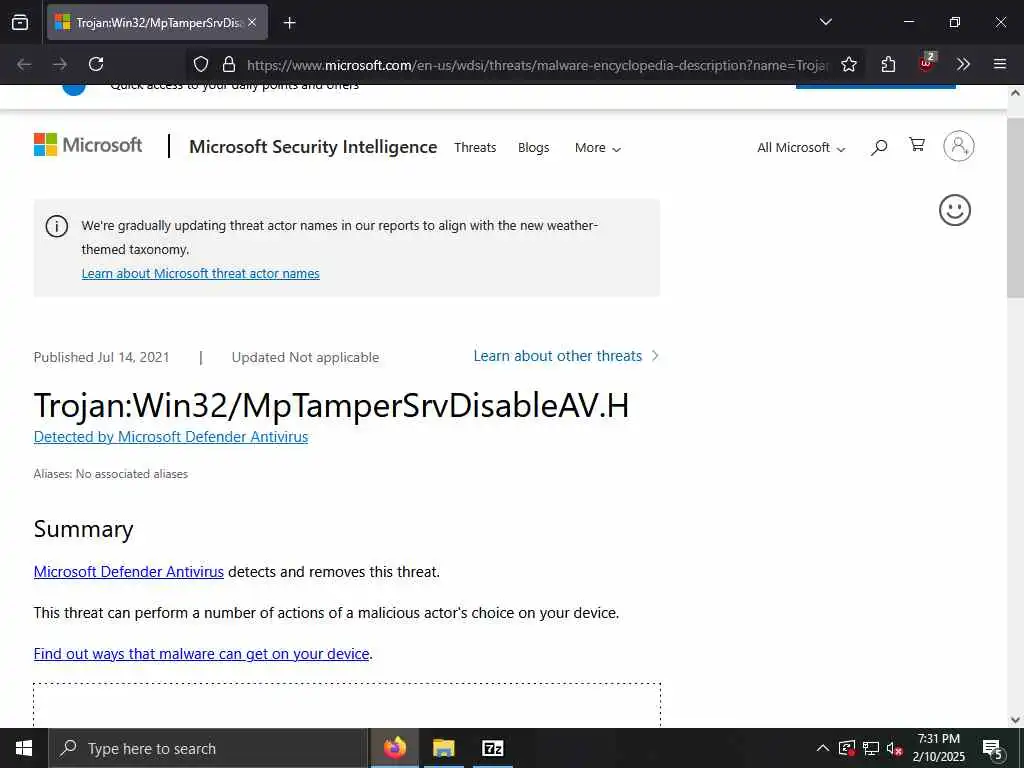Screen dimensions: 1024x768
Task: Open Firefox View icon in tab strip
Action: [x=20, y=22]
